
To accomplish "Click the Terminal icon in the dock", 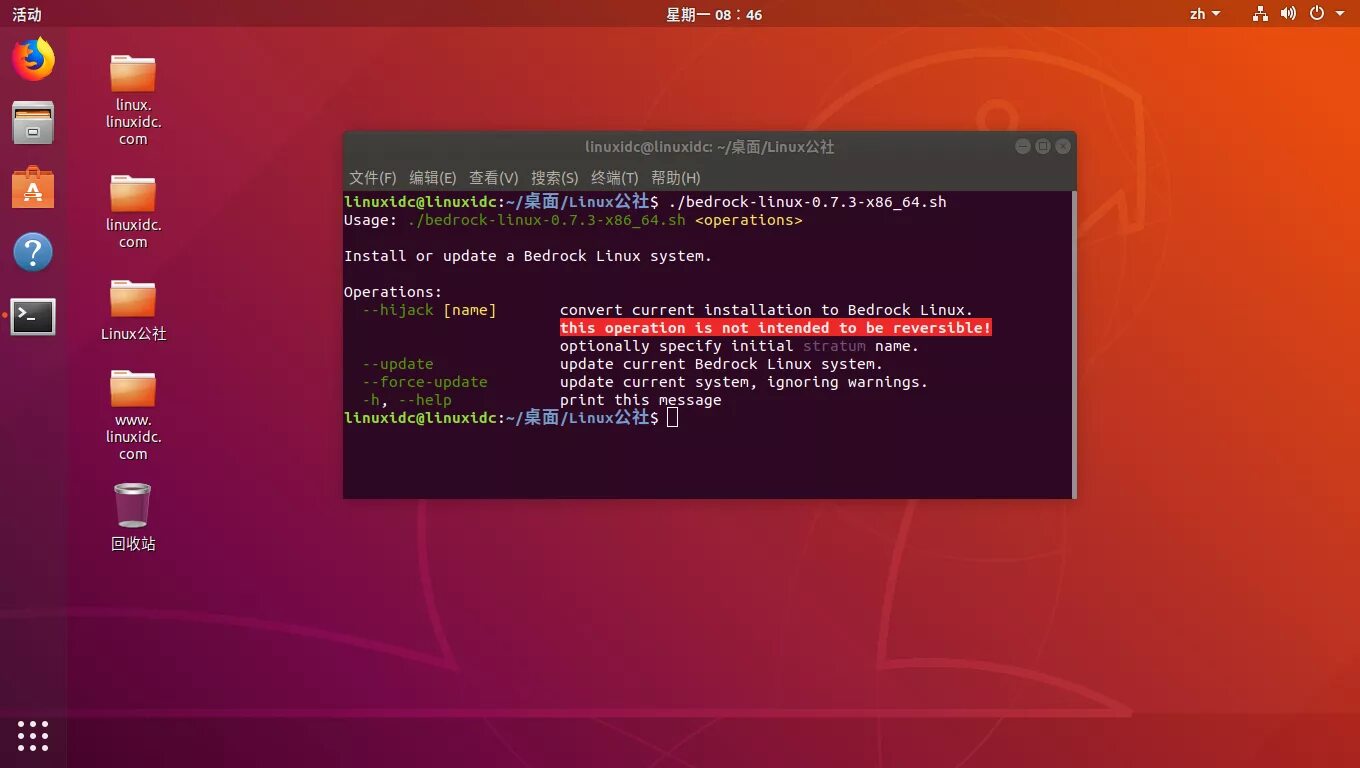I will coord(33,317).
